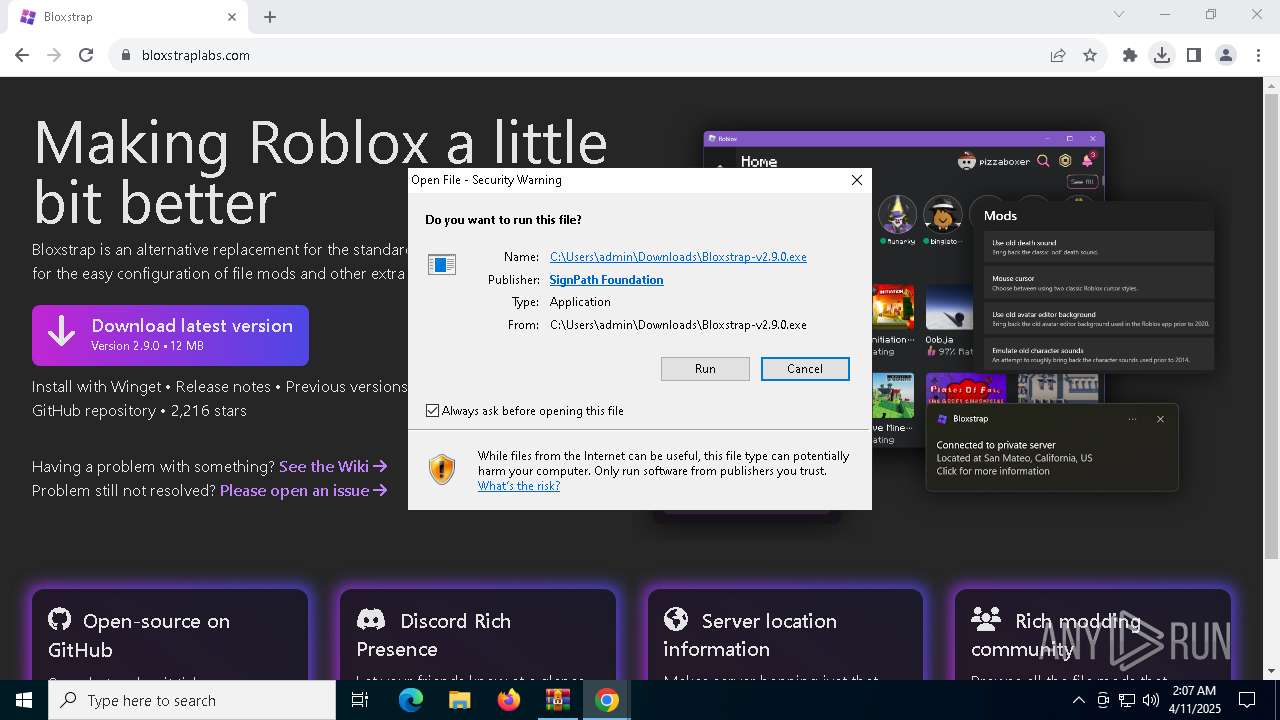
Task: Open Chrome extensions puzzle icon
Action: (1130, 55)
